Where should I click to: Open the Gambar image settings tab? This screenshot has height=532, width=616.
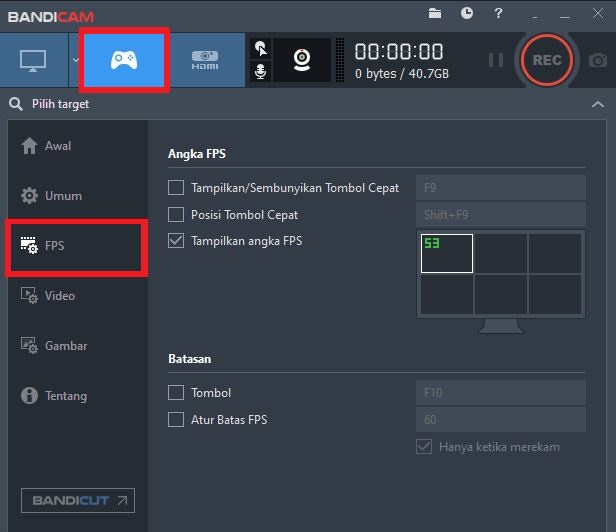click(78, 346)
